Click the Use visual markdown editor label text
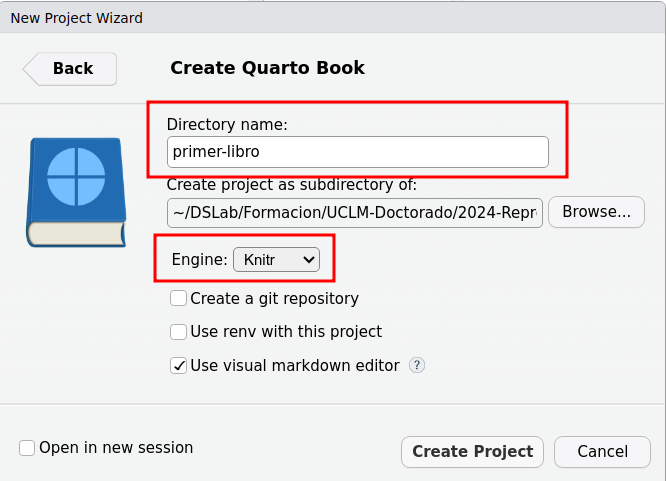The width and height of the screenshot is (666, 481). coord(295,366)
